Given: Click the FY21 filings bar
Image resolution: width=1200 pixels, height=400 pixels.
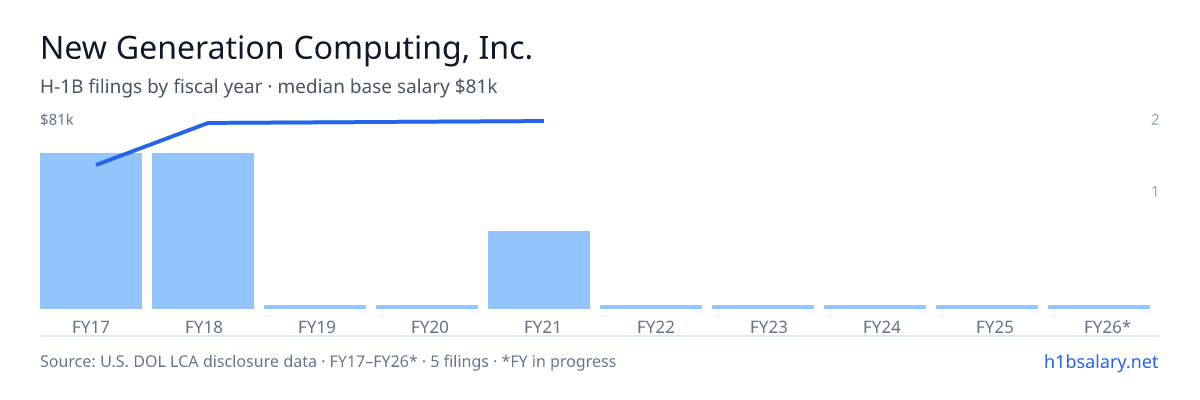Looking at the screenshot, I should (539, 270).
